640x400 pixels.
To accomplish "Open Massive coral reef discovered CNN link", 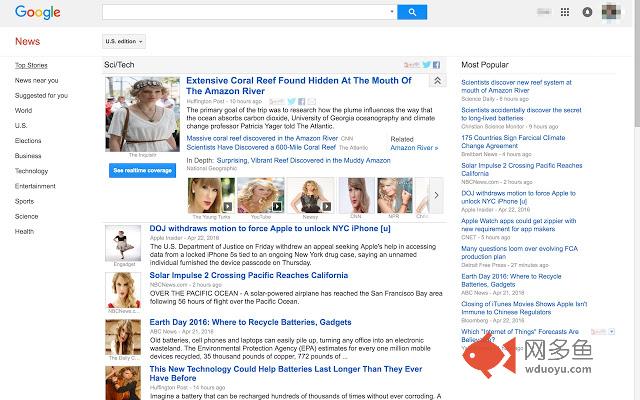I will click(262, 138).
